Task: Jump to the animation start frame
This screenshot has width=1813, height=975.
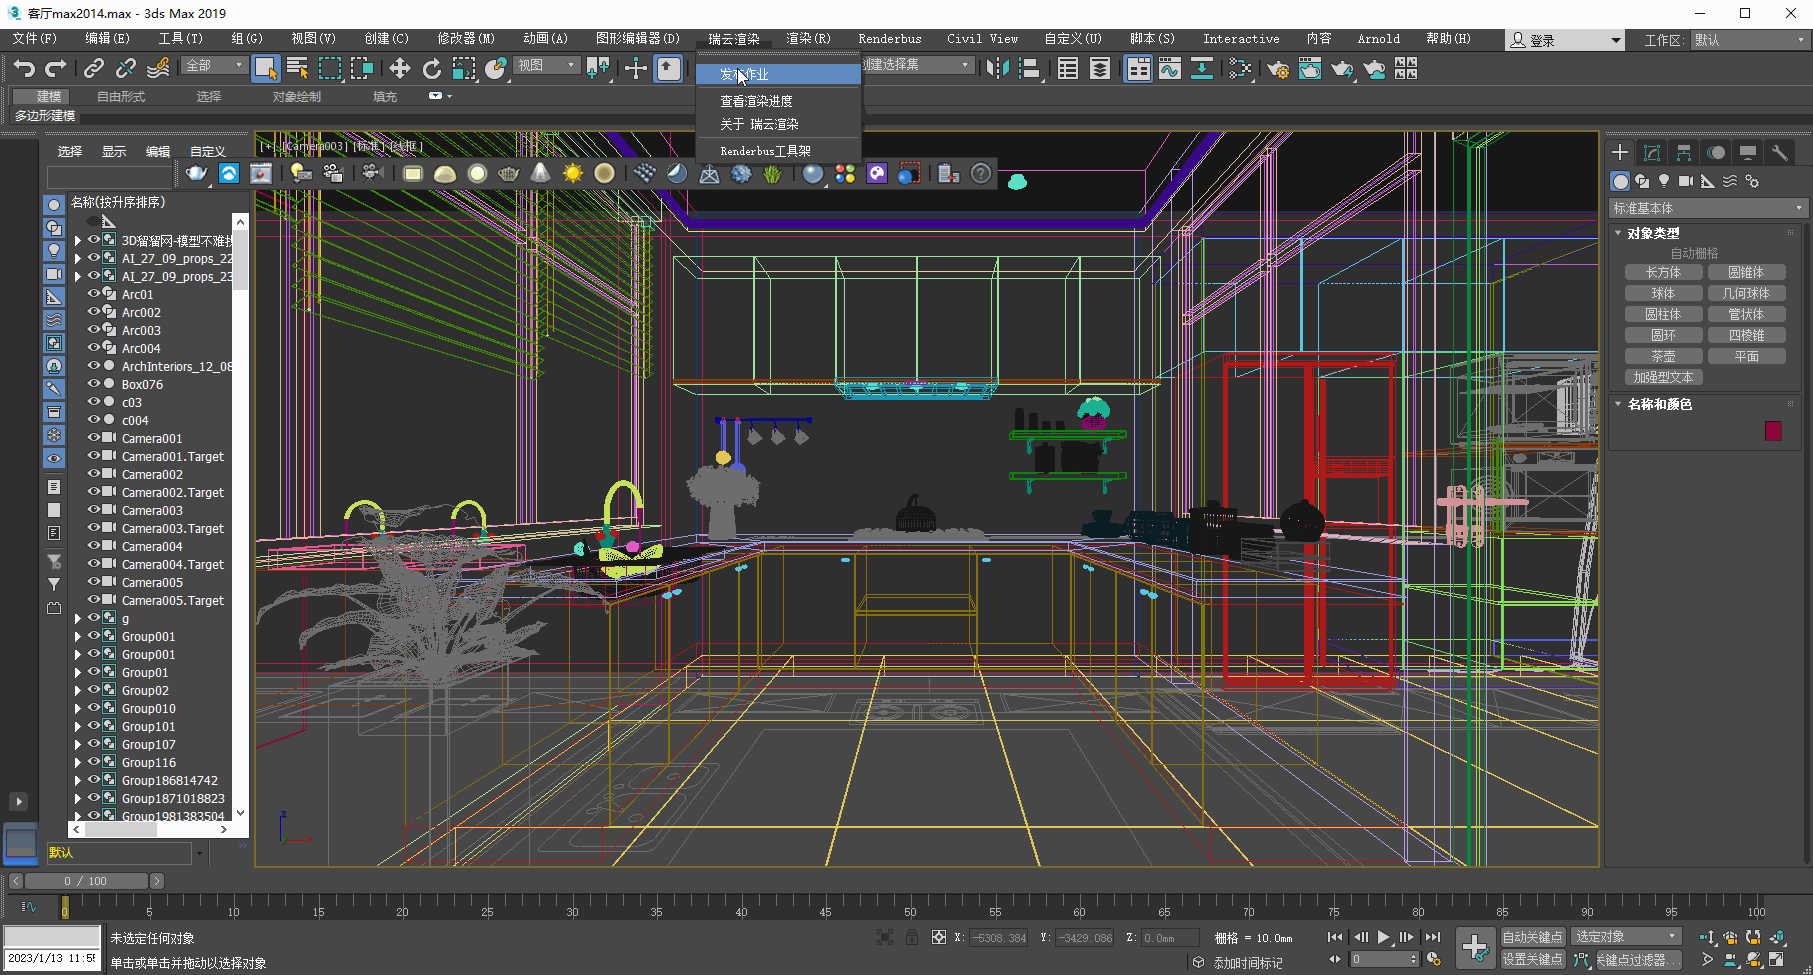Action: [1334, 937]
